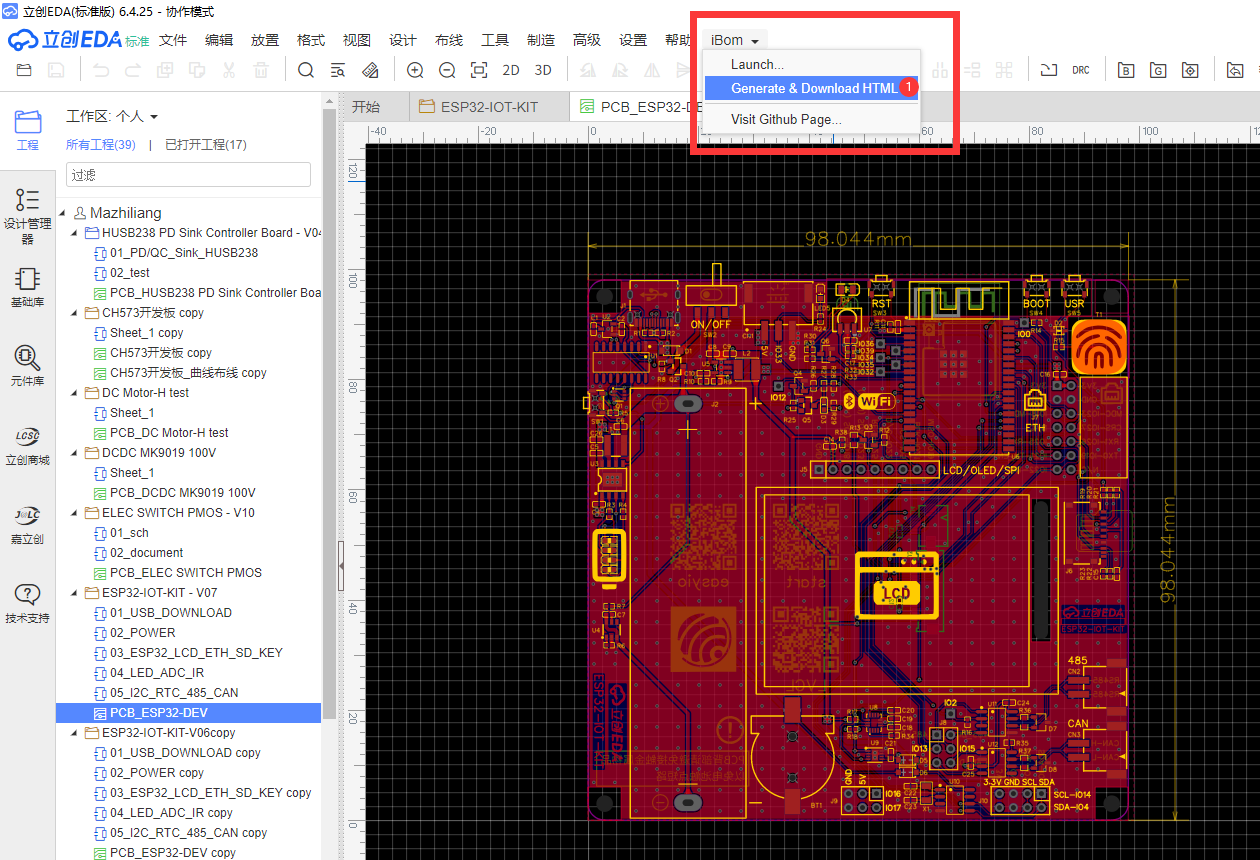This screenshot has height=860, width=1260.
Task: Open the 元件库 panel in left sidebar
Action: tap(27, 363)
